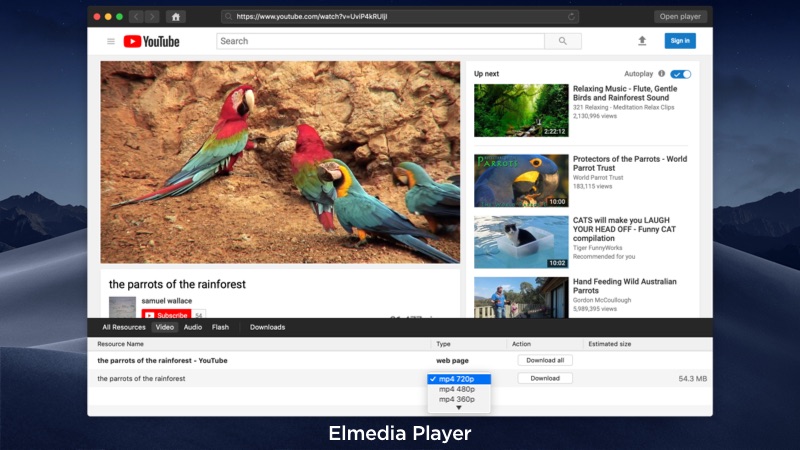Switch to the Audio tab

pyautogui.click(x=193, y=327)
